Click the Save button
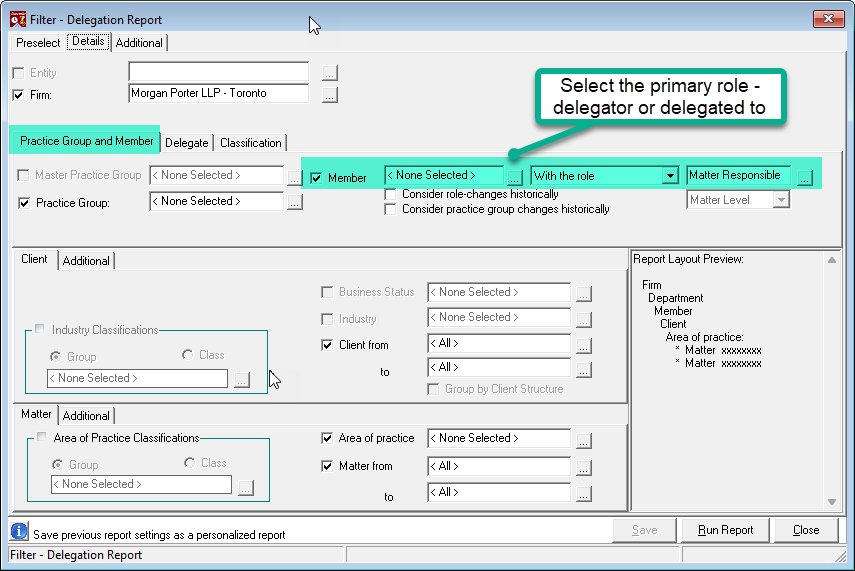The image size is (855, 571). point(645,530)
